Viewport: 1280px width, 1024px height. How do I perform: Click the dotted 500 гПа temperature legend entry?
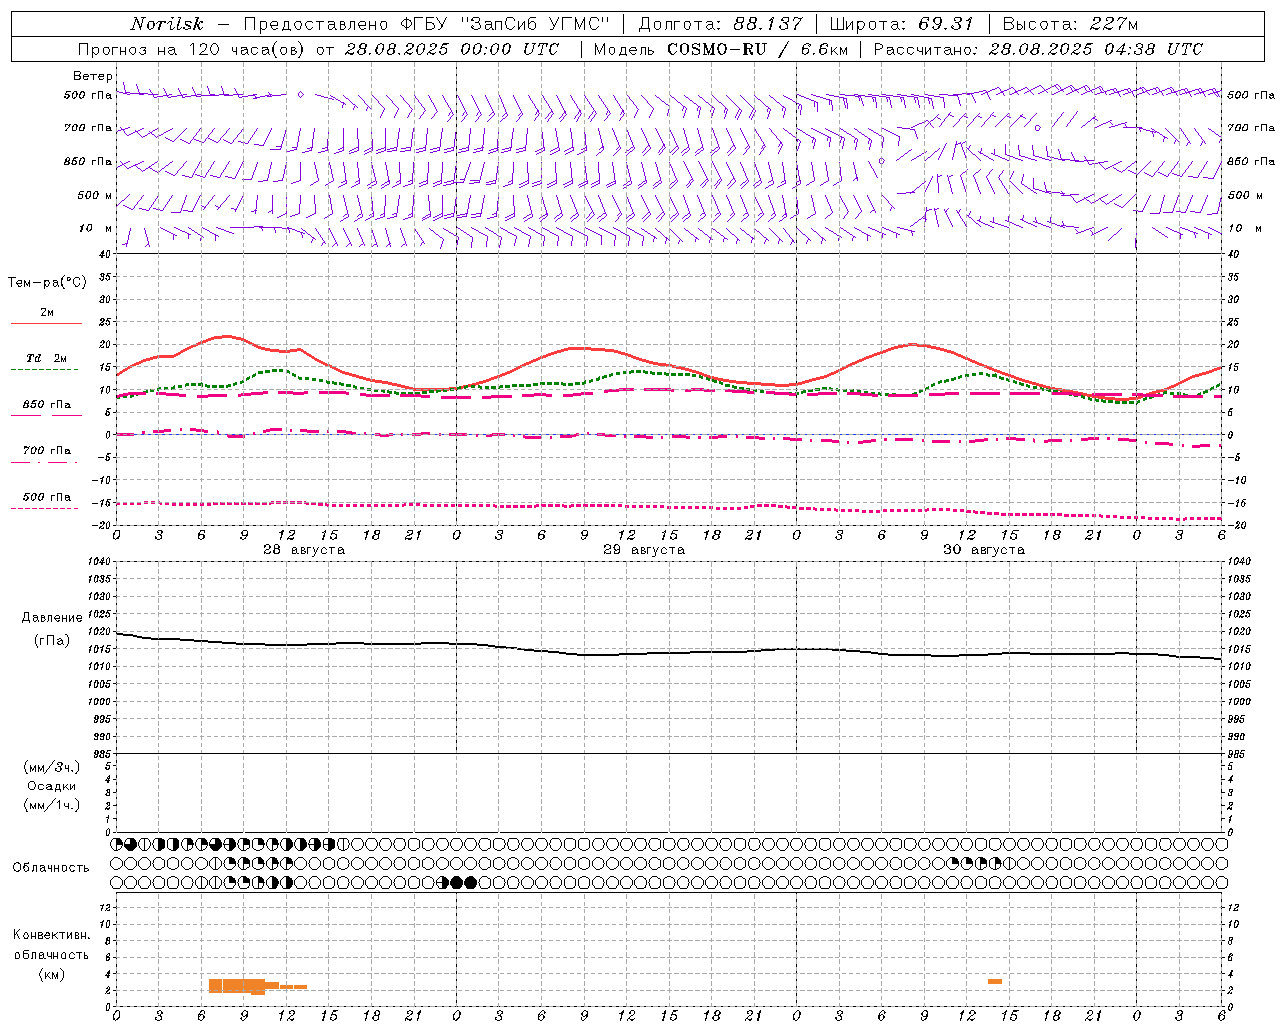point(46,501)
